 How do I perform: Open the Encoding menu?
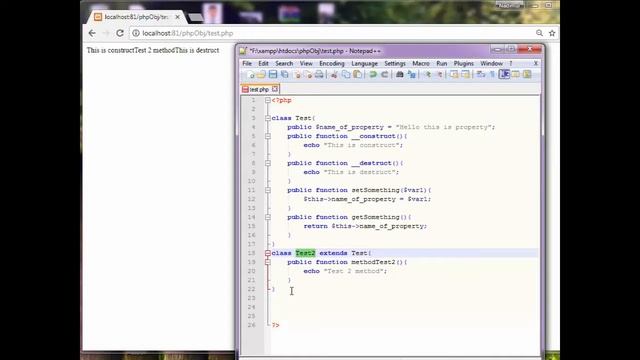click(x=332, y=63)
